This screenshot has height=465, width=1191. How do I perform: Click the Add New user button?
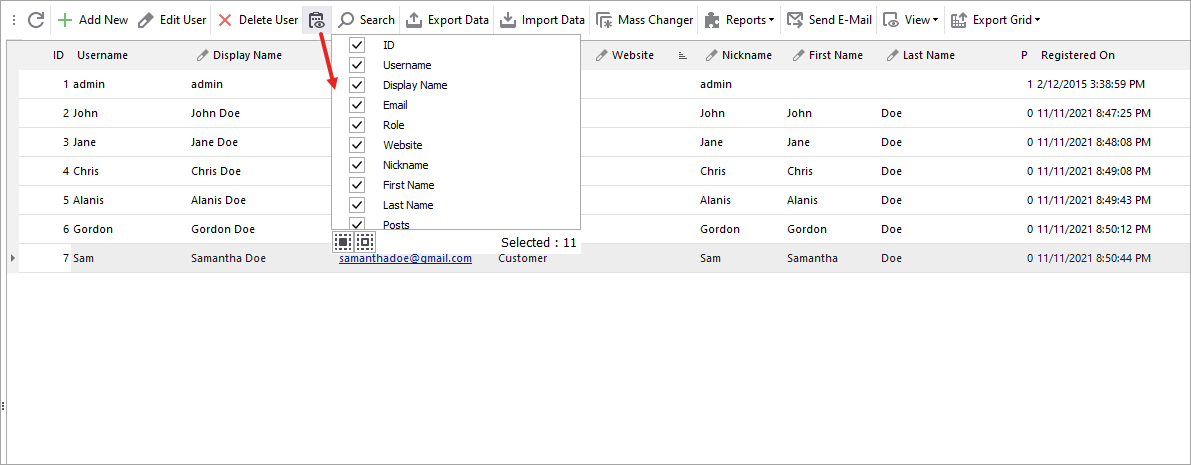pyautogui.click(x=93, y=20)
